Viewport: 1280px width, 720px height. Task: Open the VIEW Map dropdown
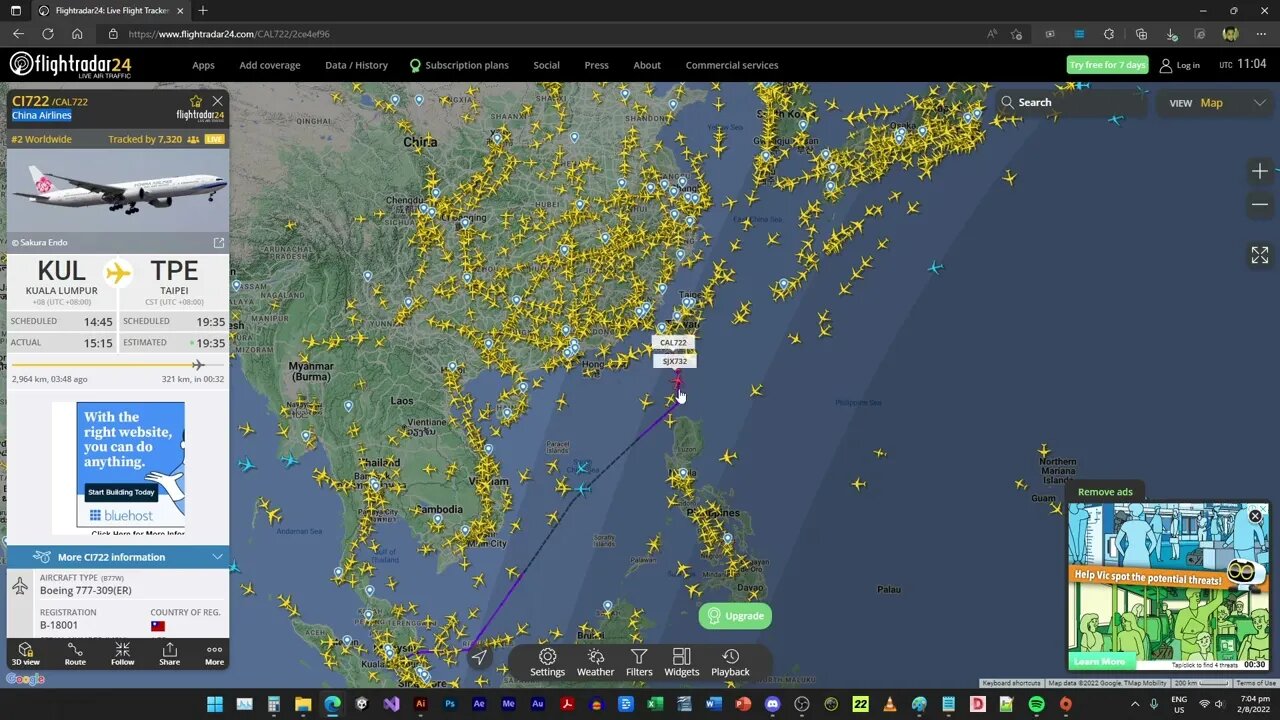click(1219, 102)
